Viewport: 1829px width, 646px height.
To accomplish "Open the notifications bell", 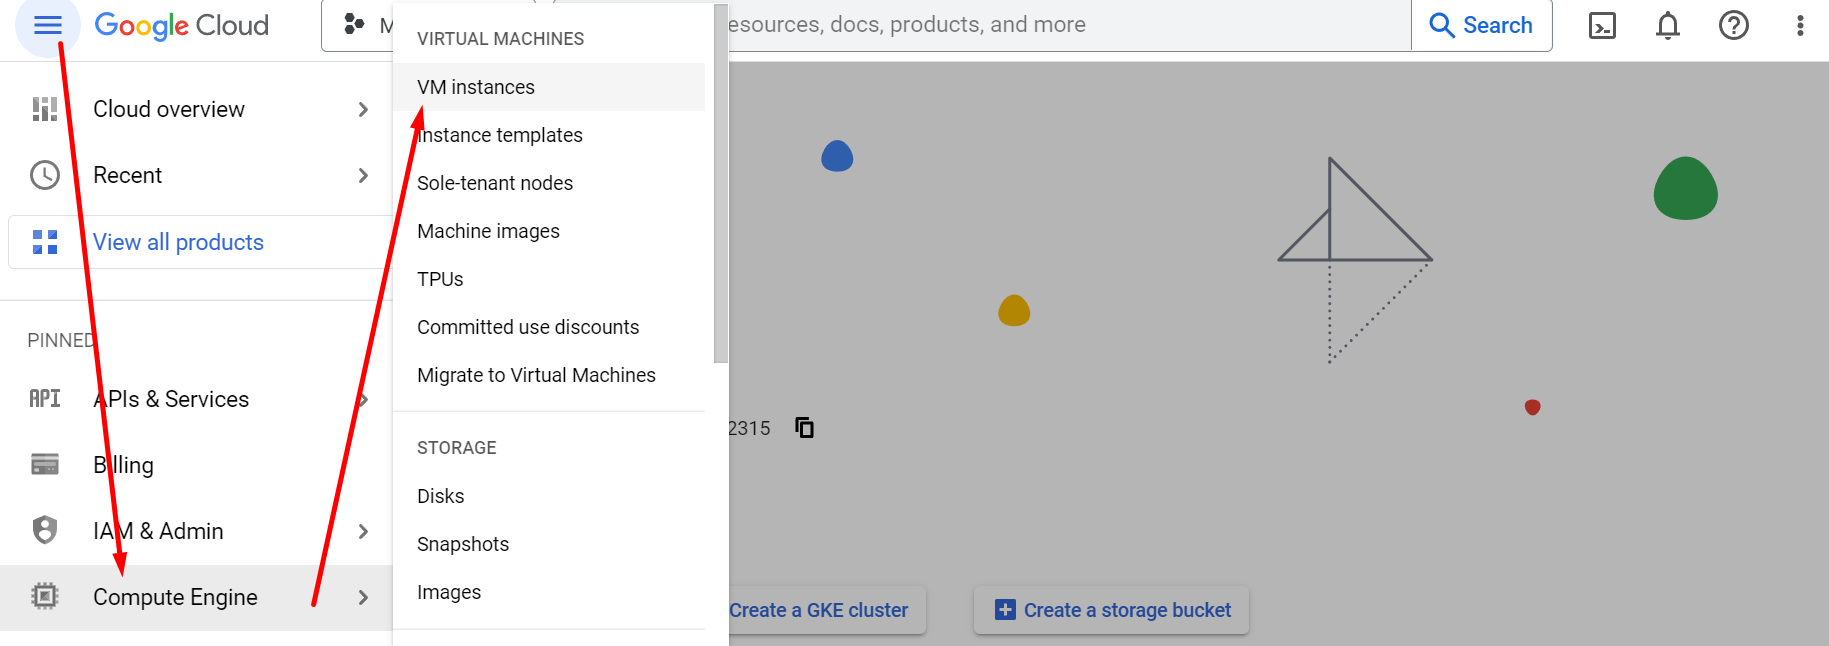I will tap(1667, 25).
